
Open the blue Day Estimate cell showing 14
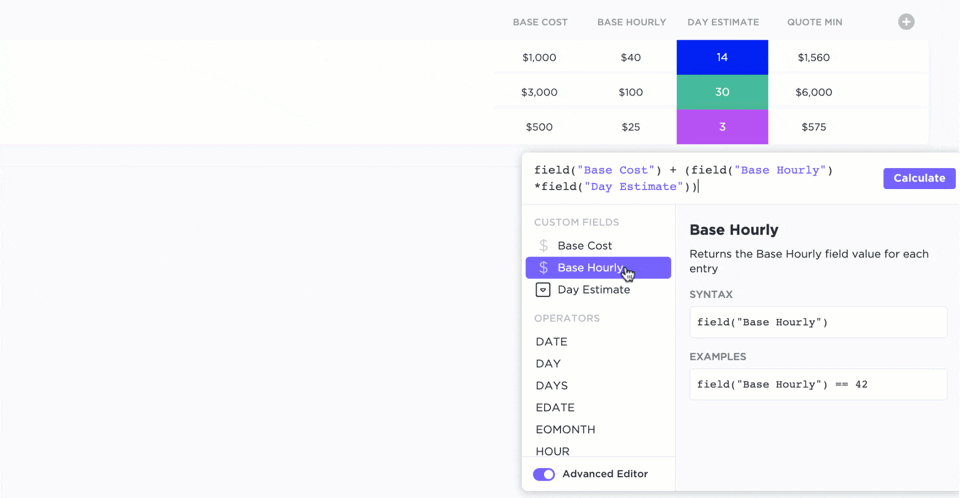722,58
